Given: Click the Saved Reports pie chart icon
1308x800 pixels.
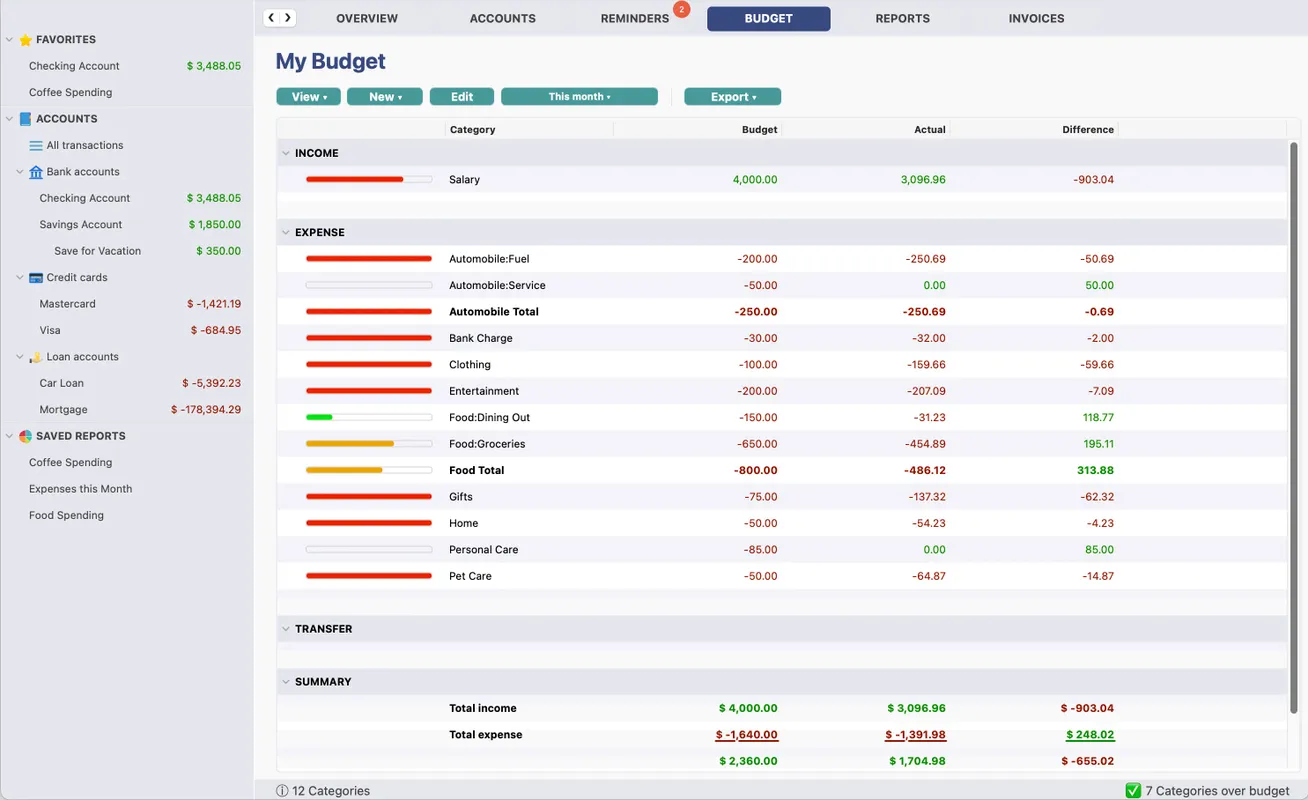Looking at the screenshot, I should 26,436.
